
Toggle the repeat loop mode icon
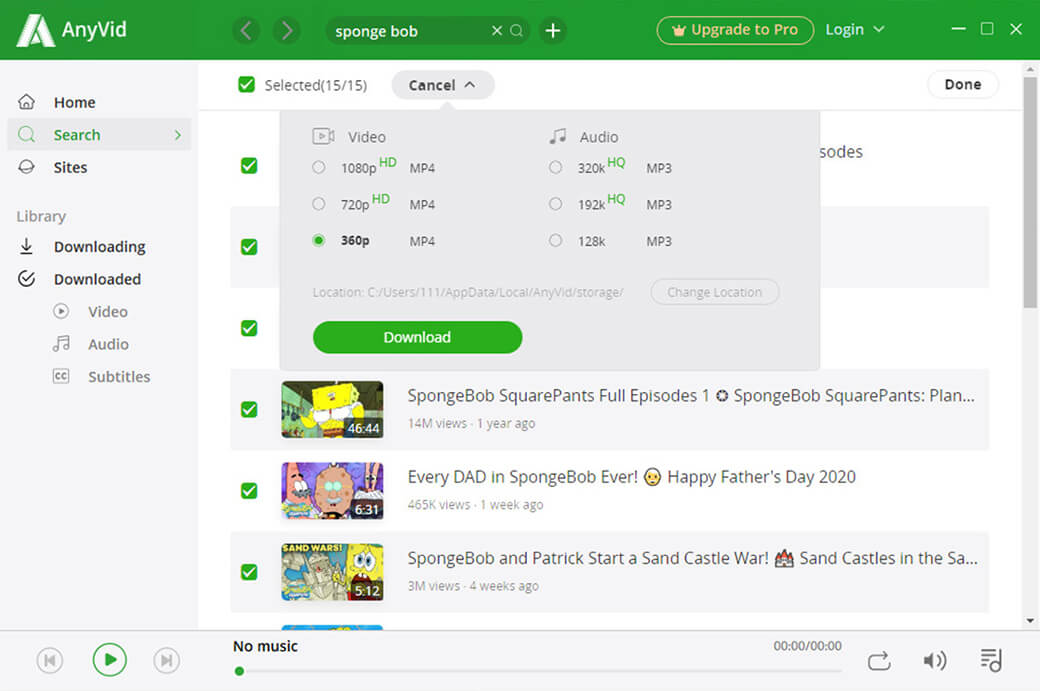point(879,661)
